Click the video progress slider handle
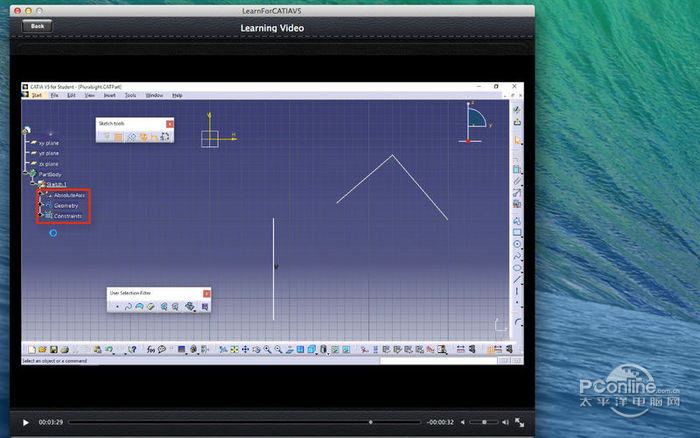Image resolution: width=700 pixels, height=438 pixels. point(371,422)
